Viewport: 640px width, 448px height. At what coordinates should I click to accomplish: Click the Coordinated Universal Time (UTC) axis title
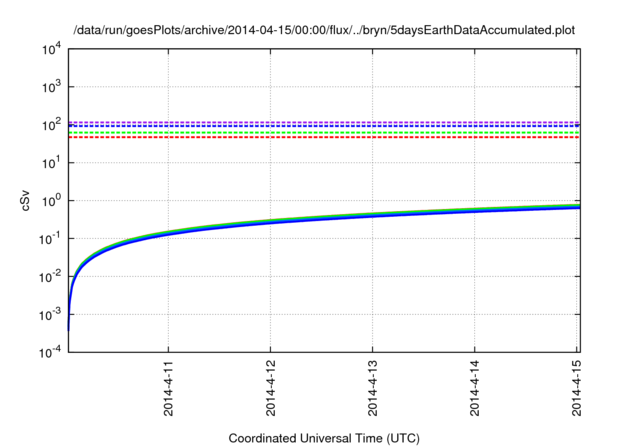(x=324, y=439)
